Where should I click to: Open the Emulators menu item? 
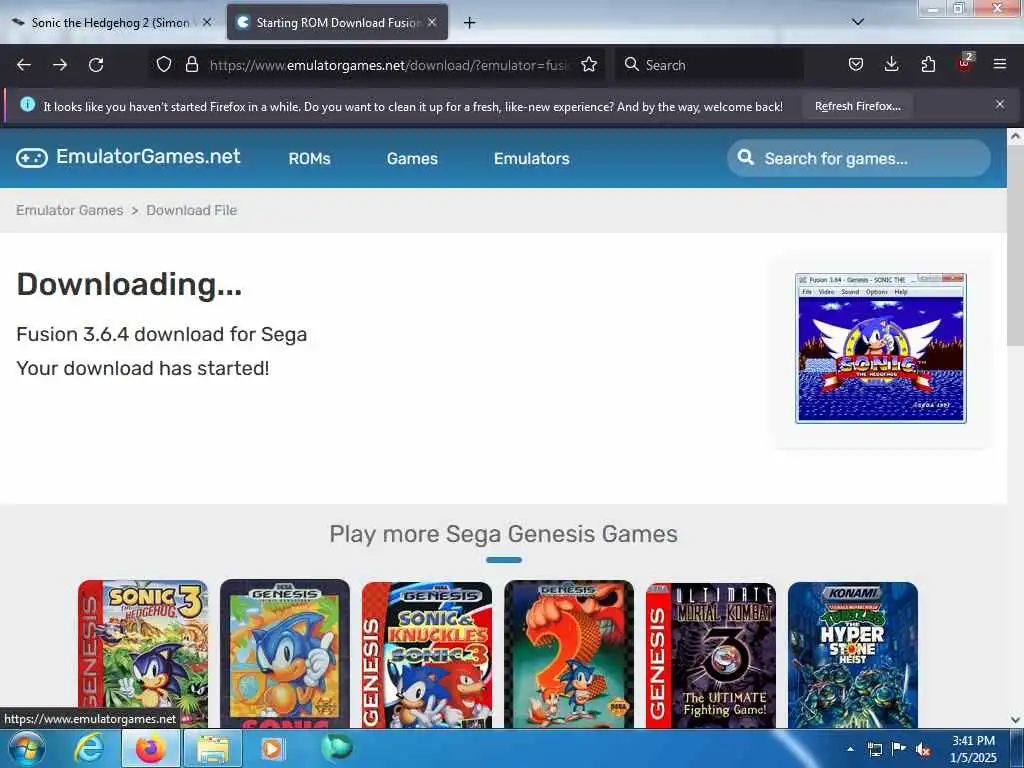[532, 159]
